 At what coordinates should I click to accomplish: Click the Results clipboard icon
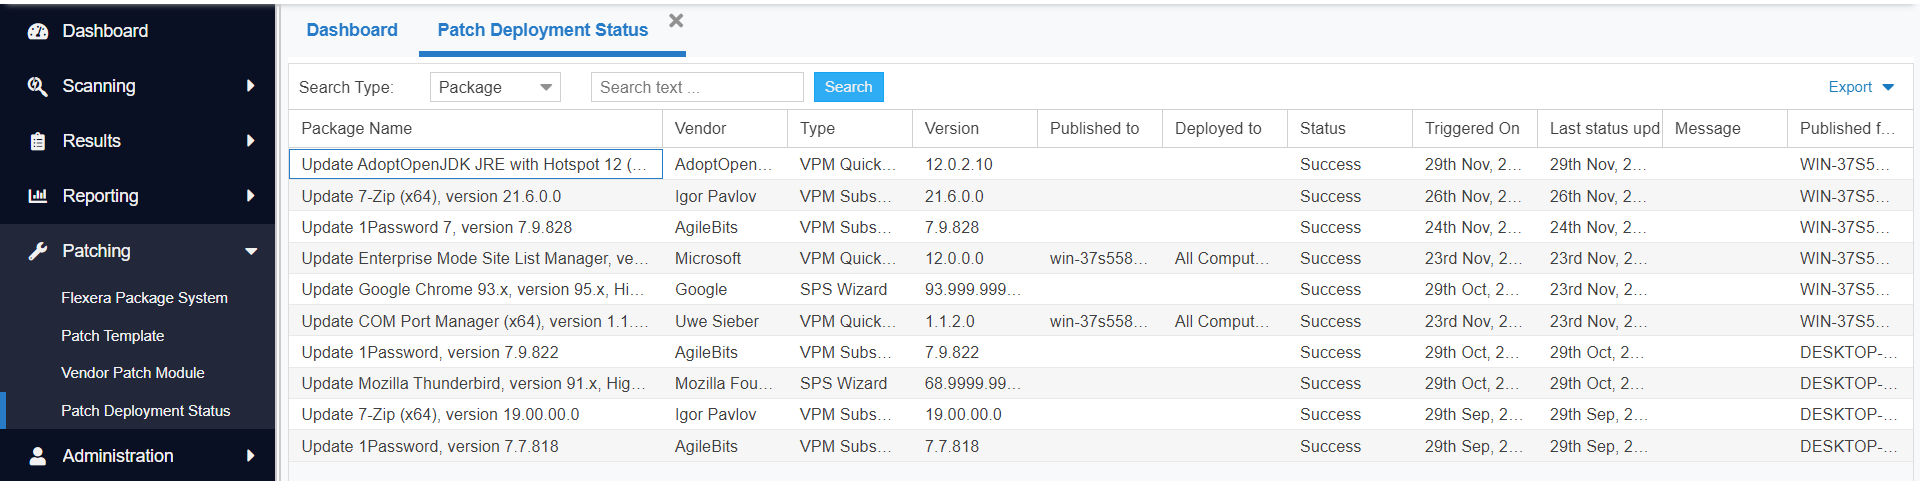[x=38, y=141]
